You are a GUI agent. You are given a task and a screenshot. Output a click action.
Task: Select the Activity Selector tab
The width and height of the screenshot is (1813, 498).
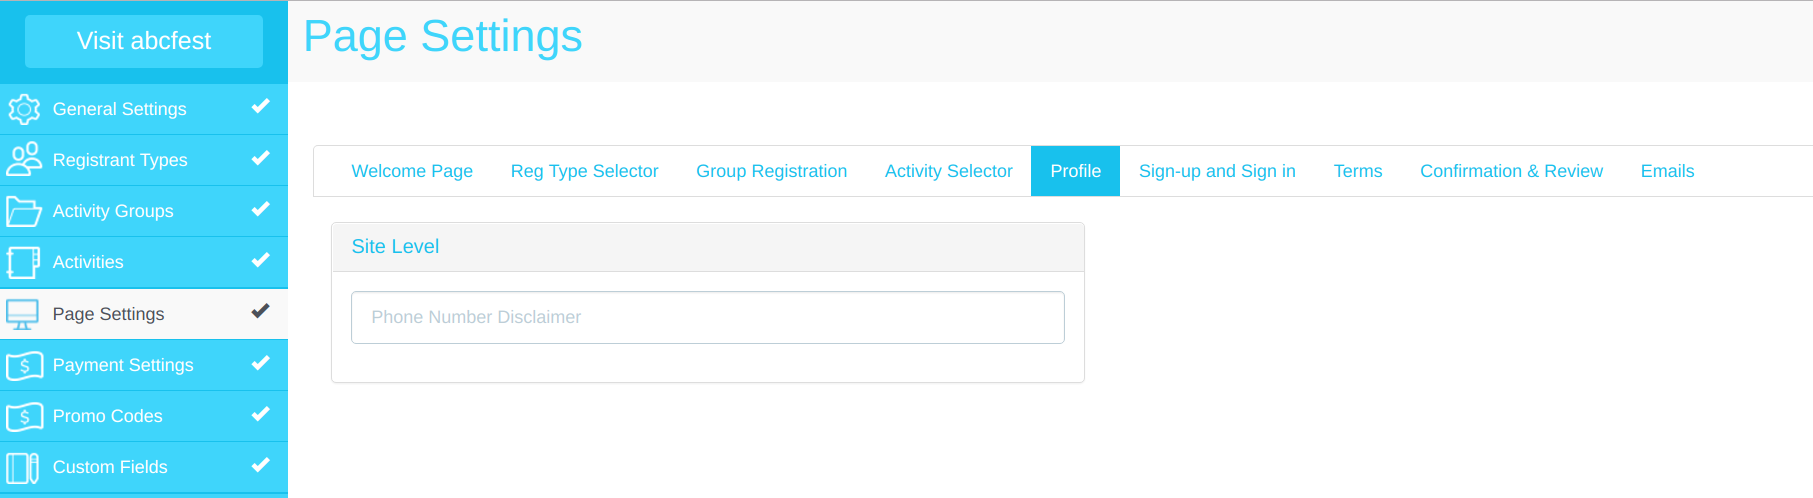[x=948, y=171]
